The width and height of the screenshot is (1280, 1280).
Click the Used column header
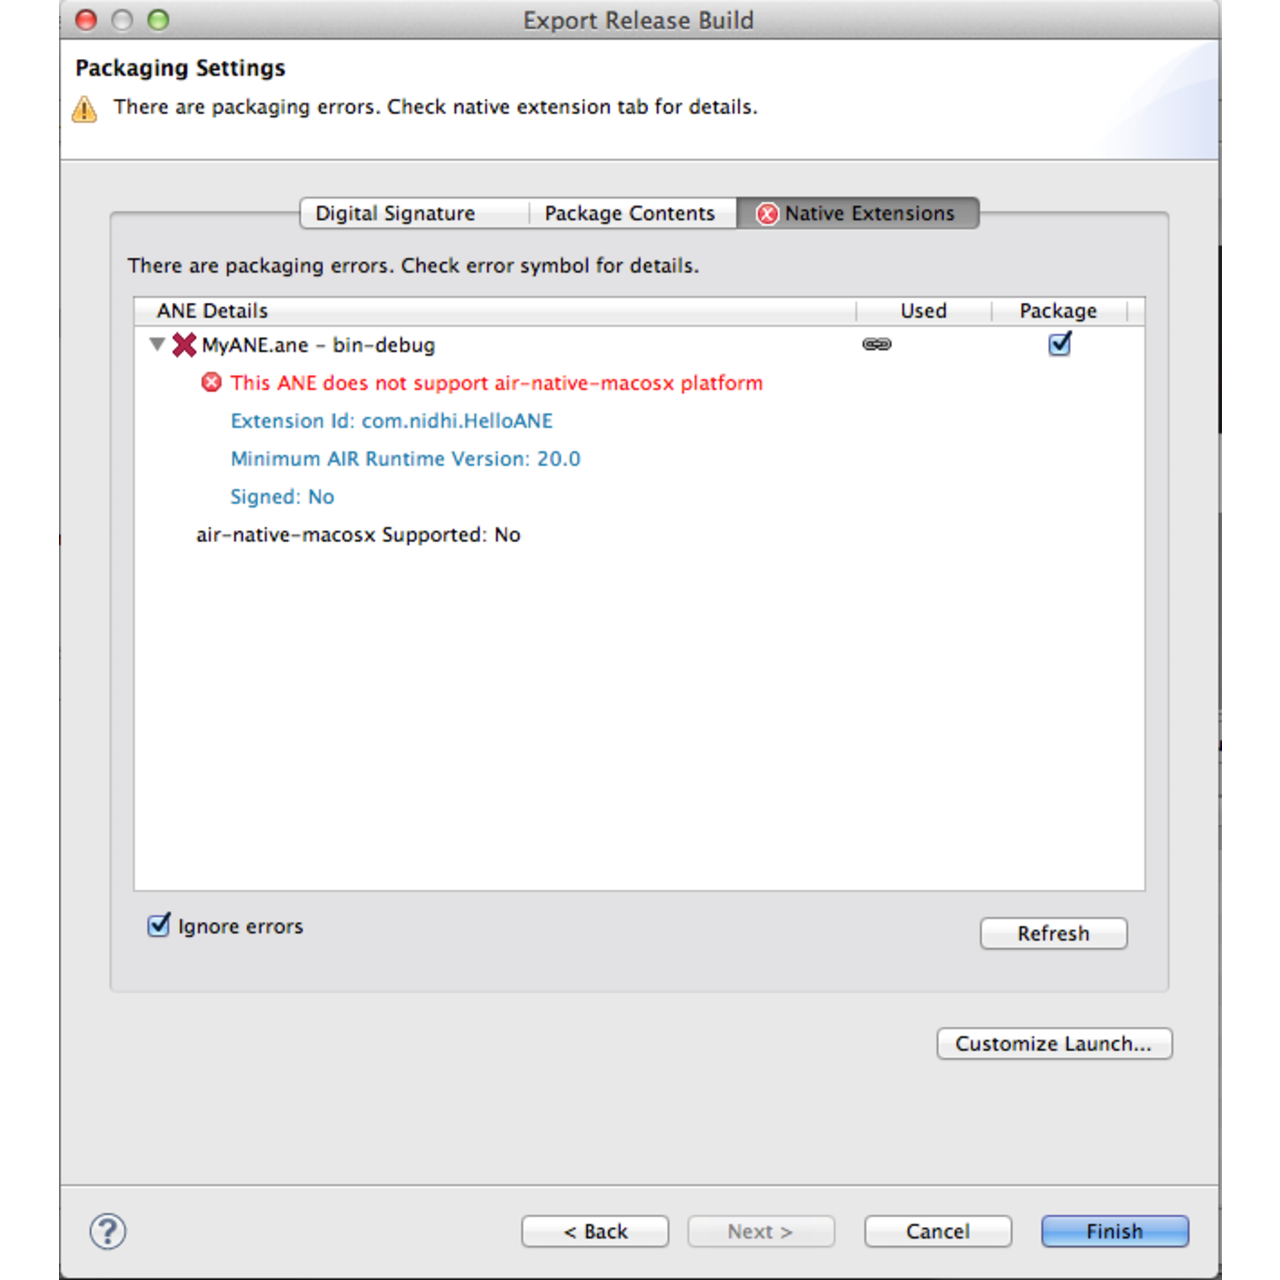click(922, 310)
